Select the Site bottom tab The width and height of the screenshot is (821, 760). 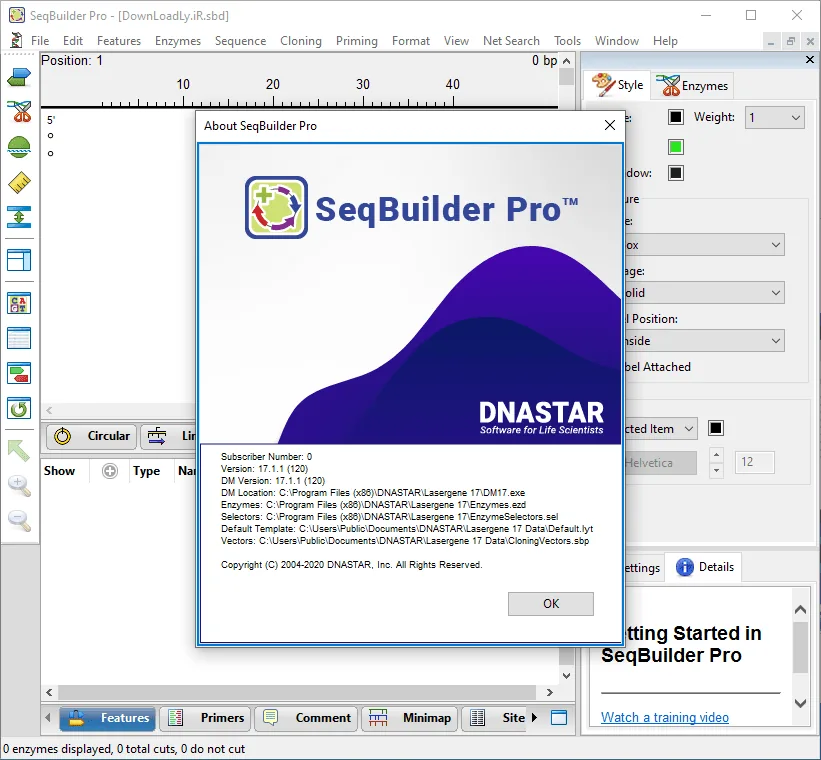pos(495,718)
